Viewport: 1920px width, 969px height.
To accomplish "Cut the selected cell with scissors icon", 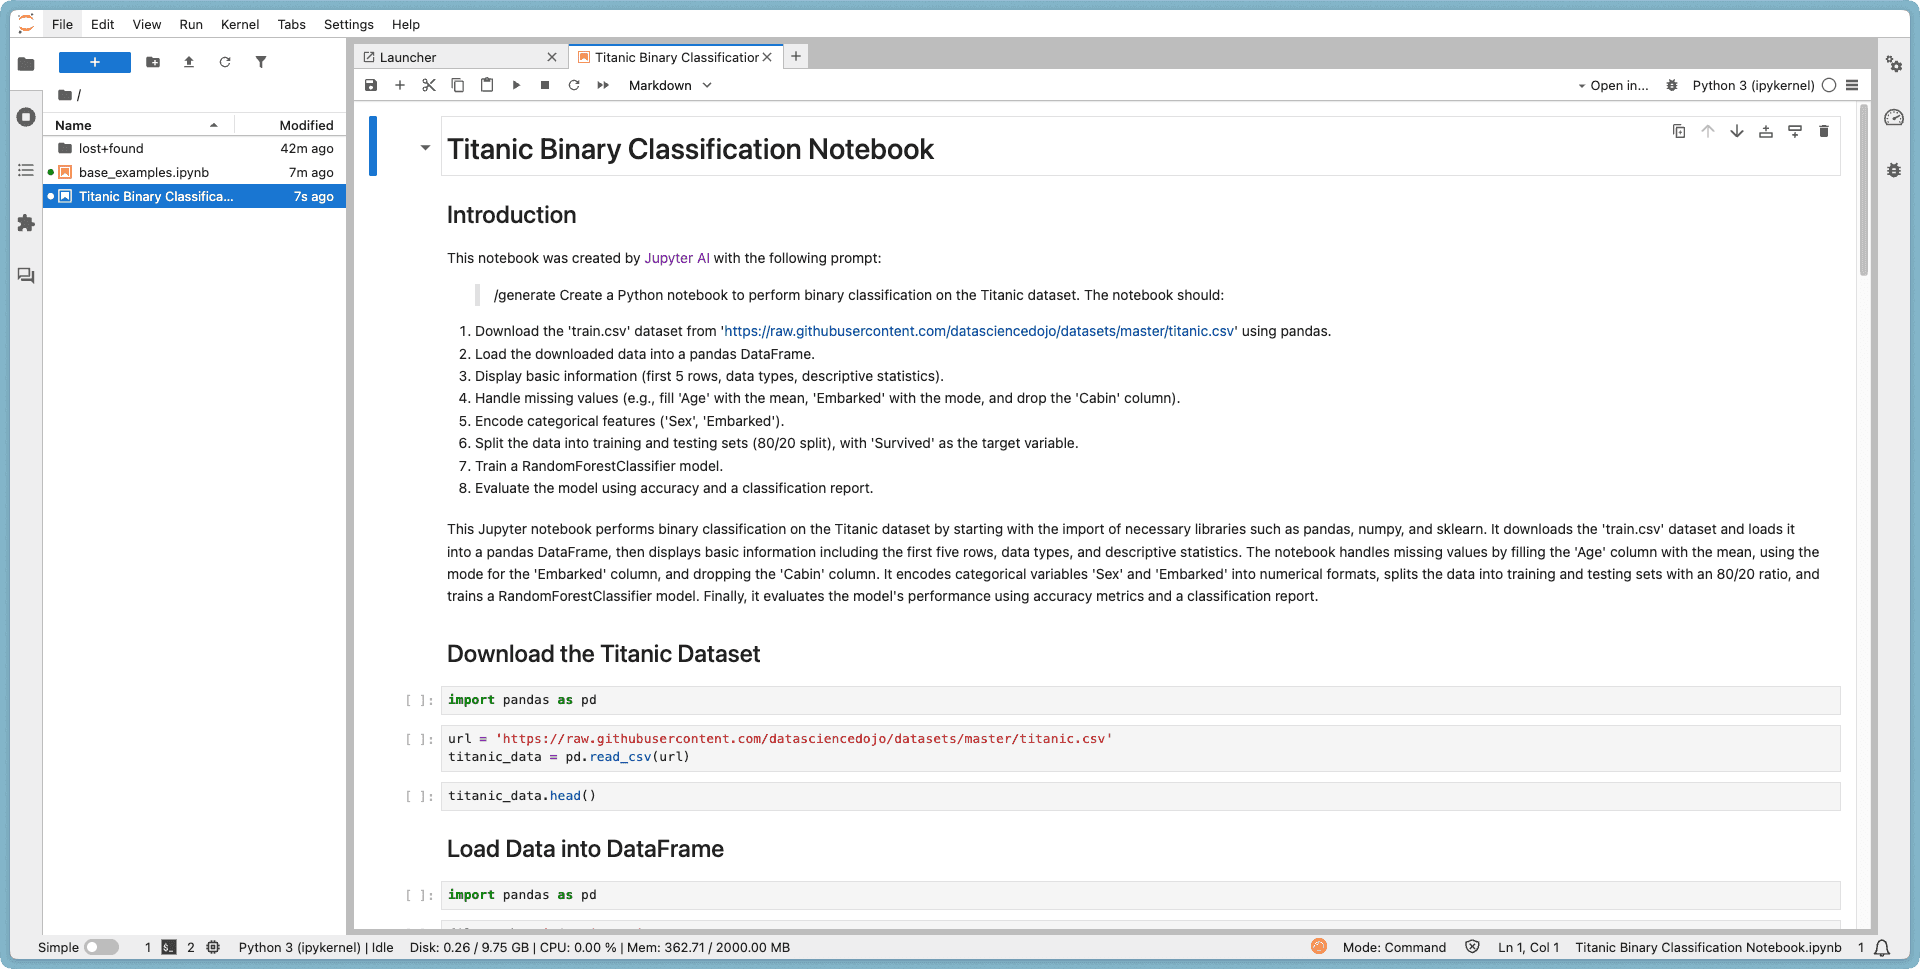I will coord(429,85).
